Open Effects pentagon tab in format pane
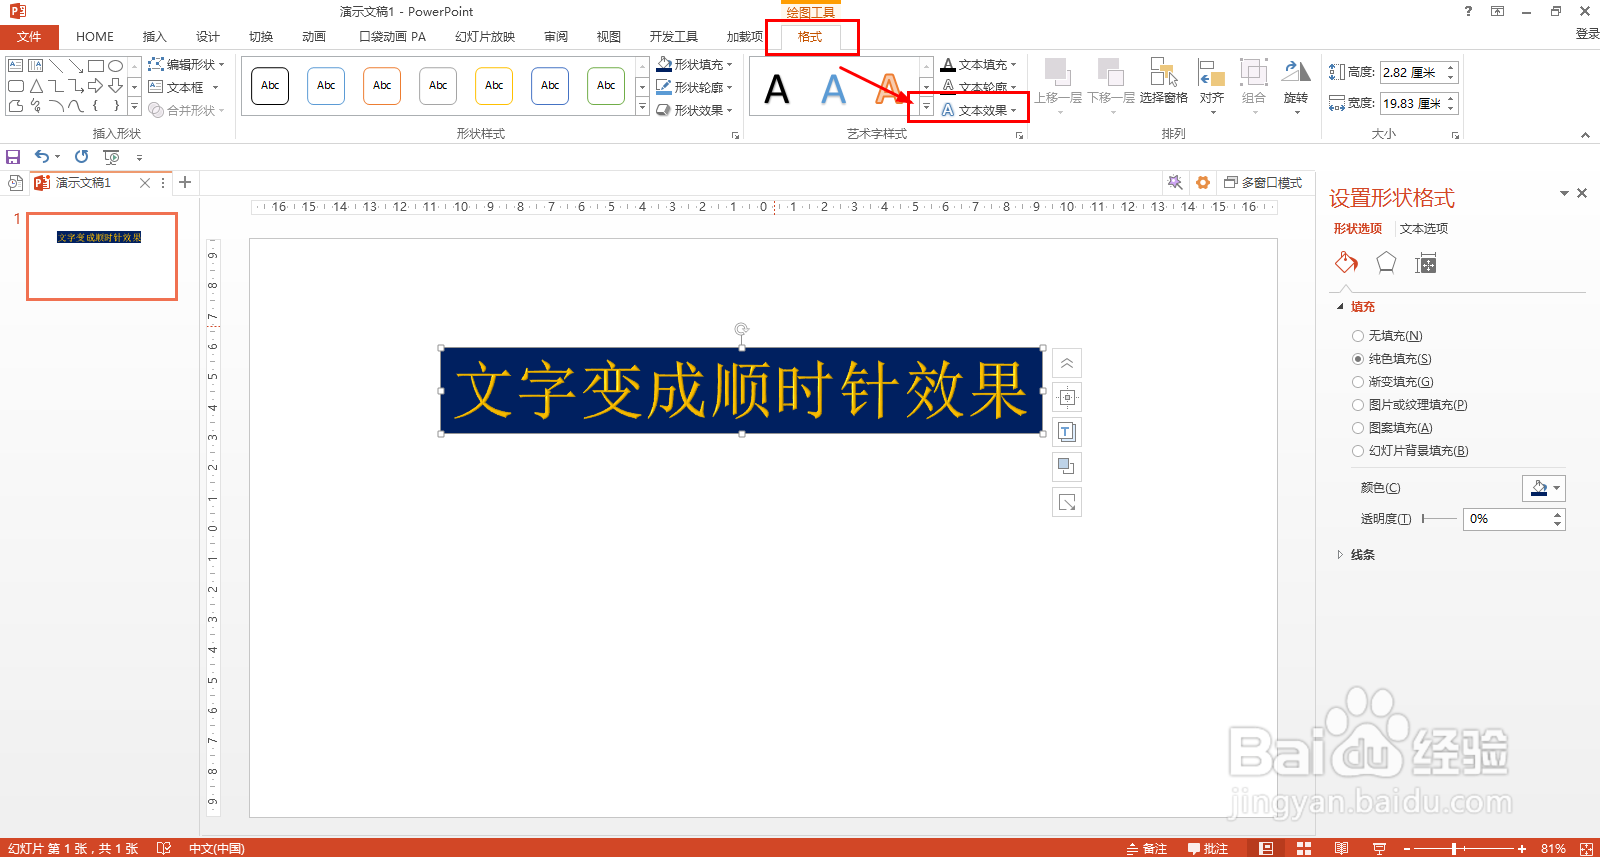The image size is (1600, 857). pos(1386,263)
